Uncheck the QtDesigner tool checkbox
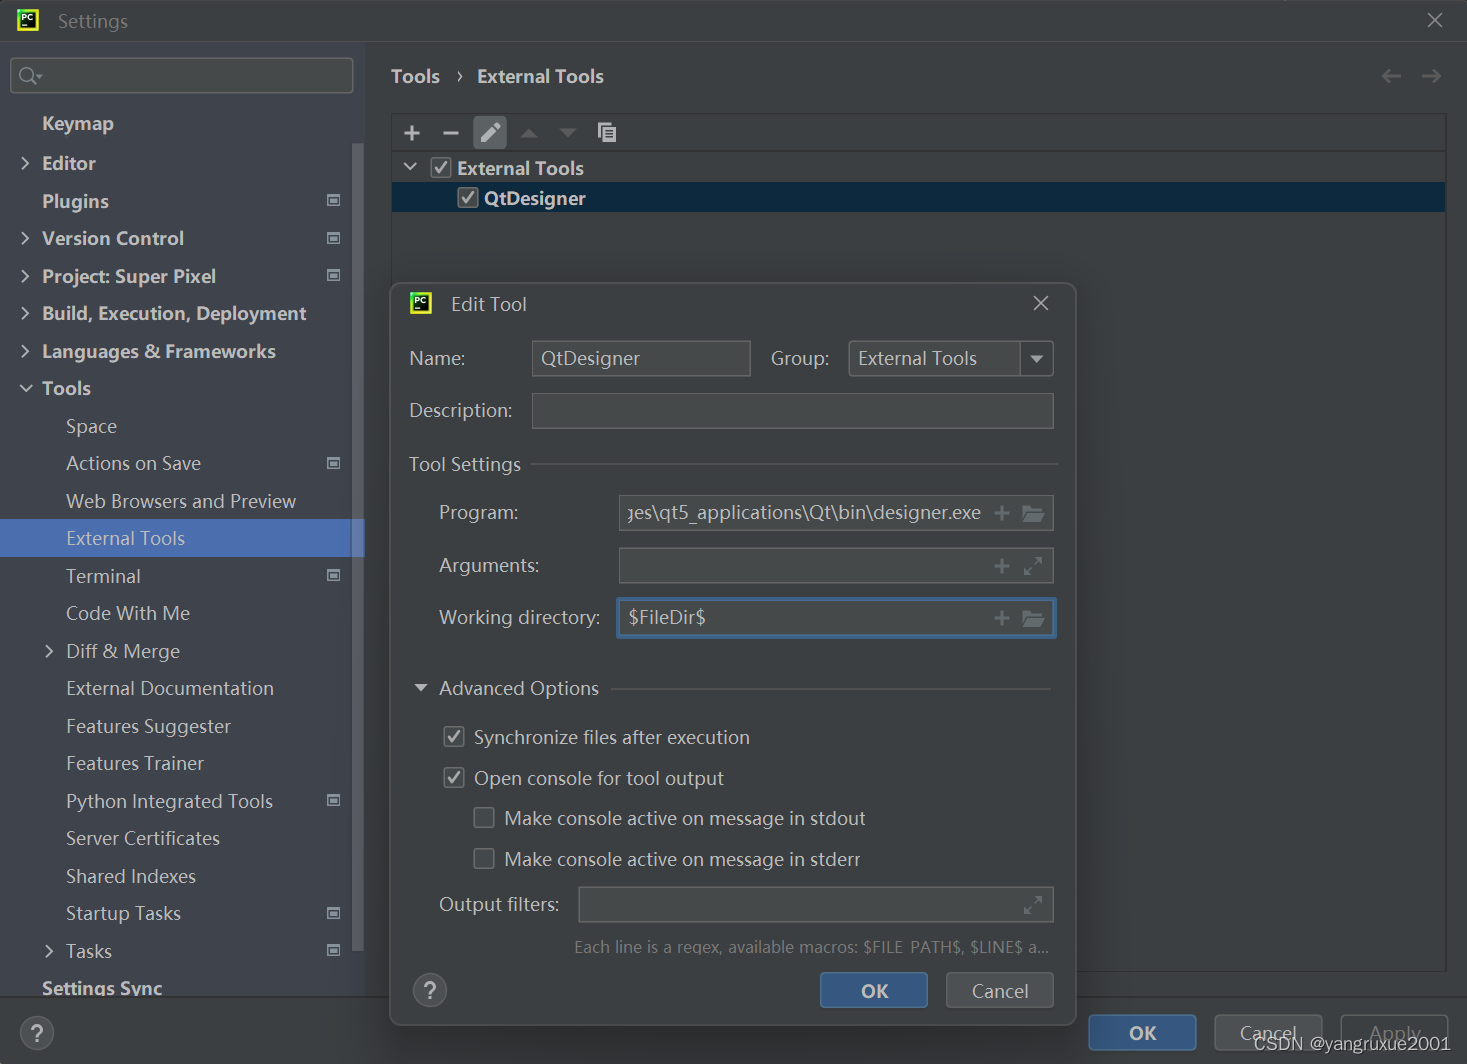 (468, 197)
